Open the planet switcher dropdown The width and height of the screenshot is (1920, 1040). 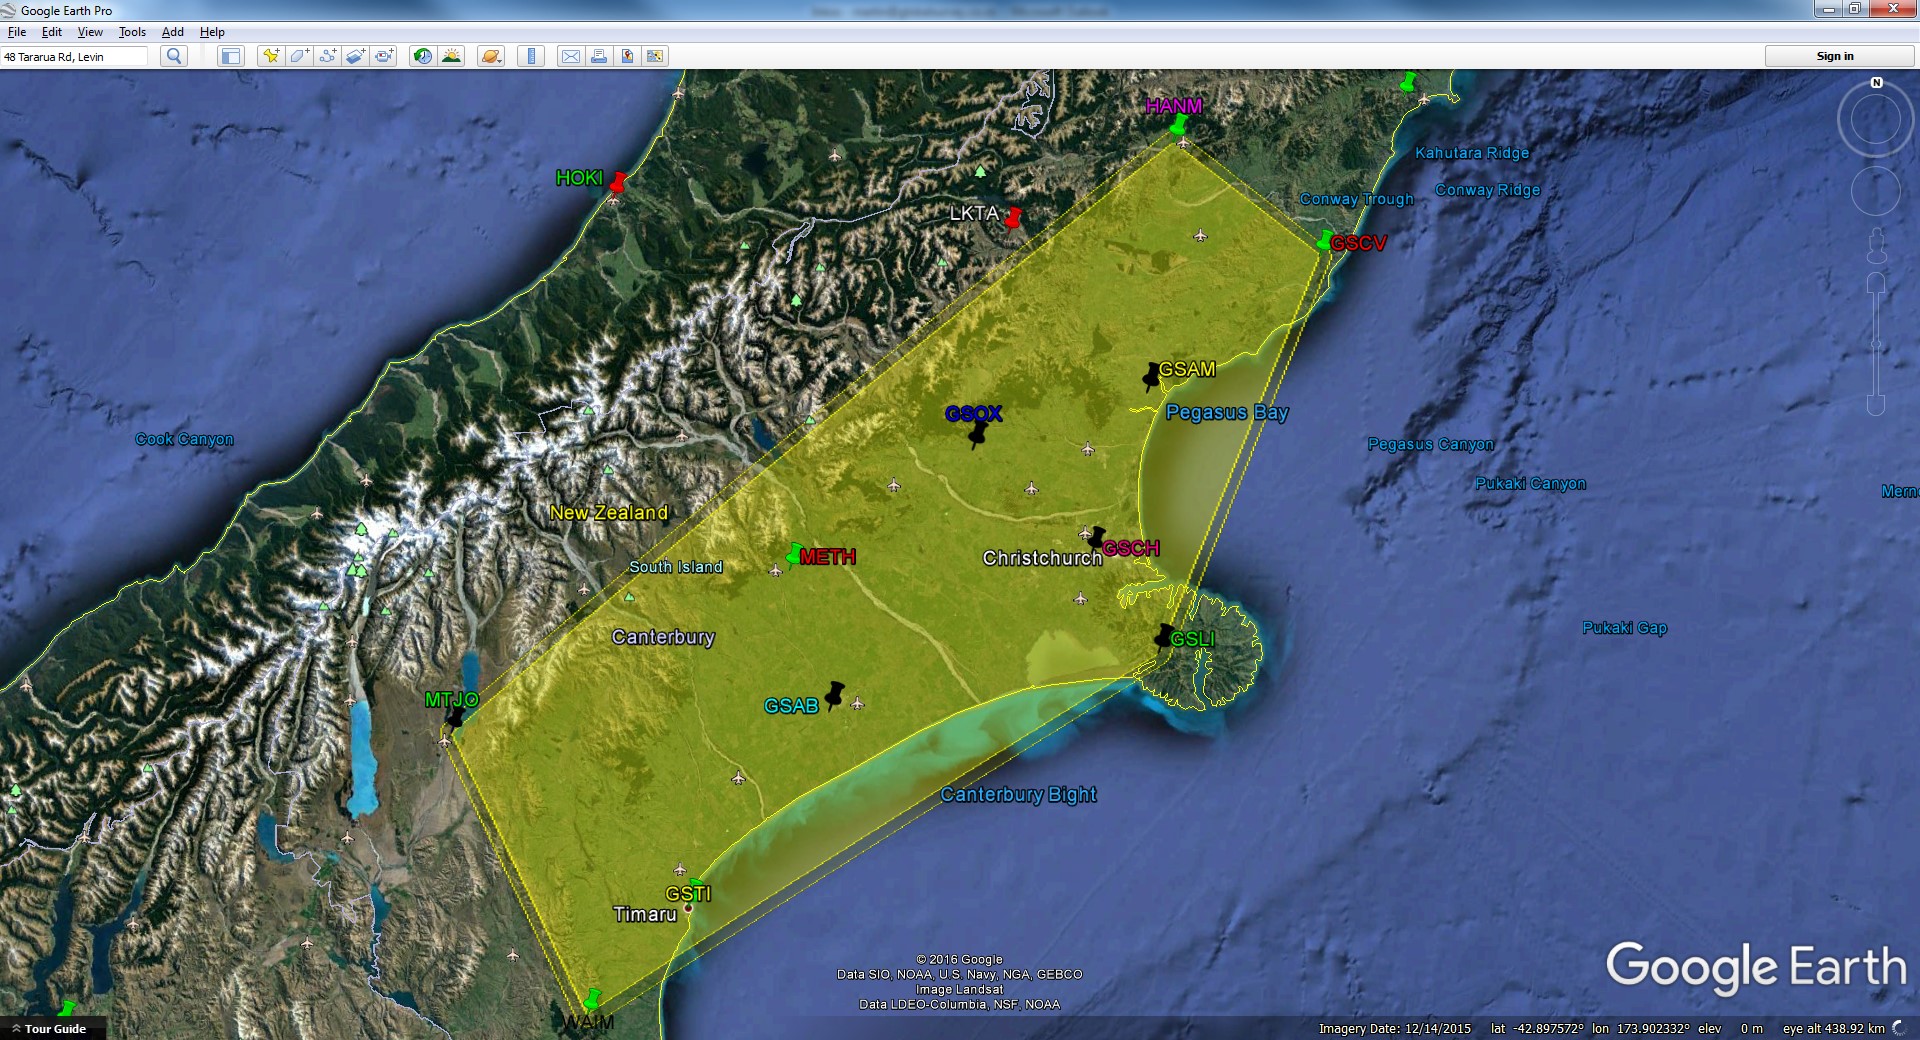[490, 56]
